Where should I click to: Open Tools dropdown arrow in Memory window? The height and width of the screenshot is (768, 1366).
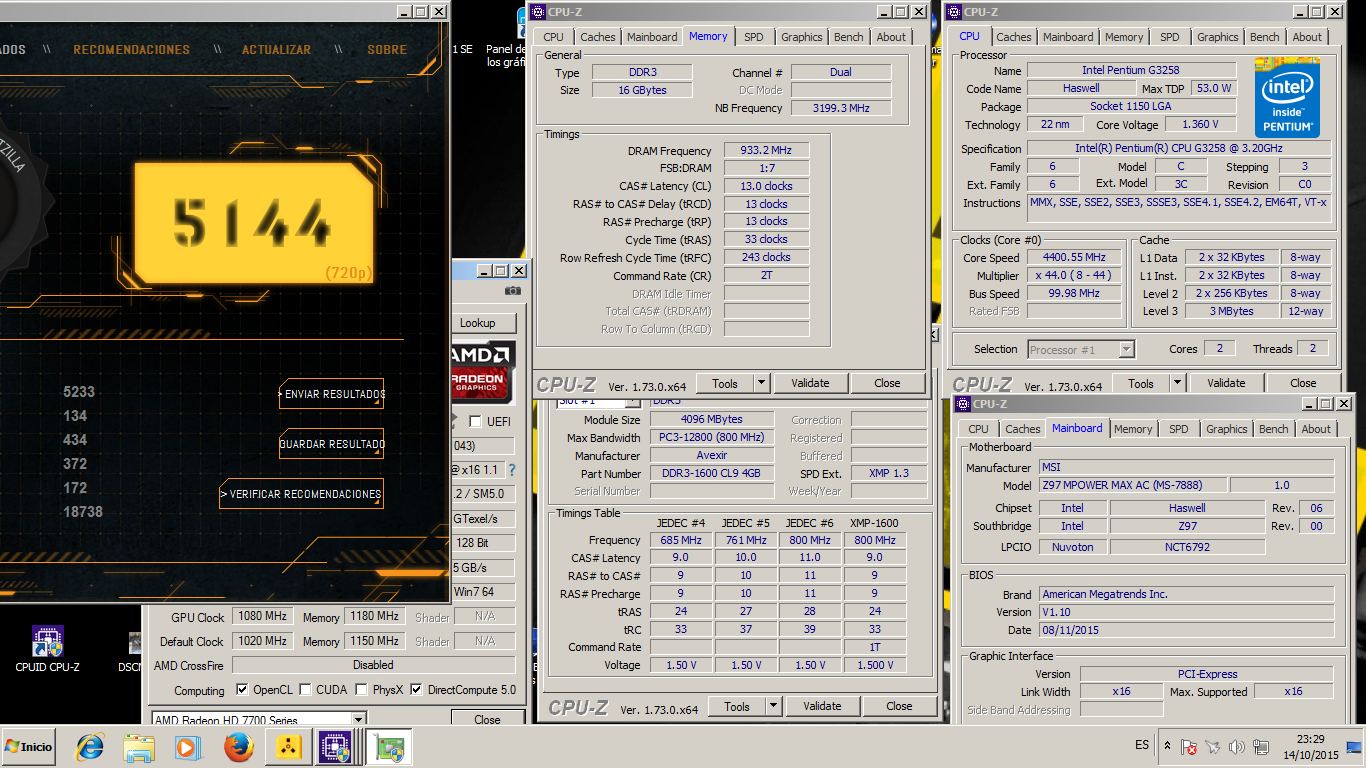pyautogui.click(x=761, y=383)
